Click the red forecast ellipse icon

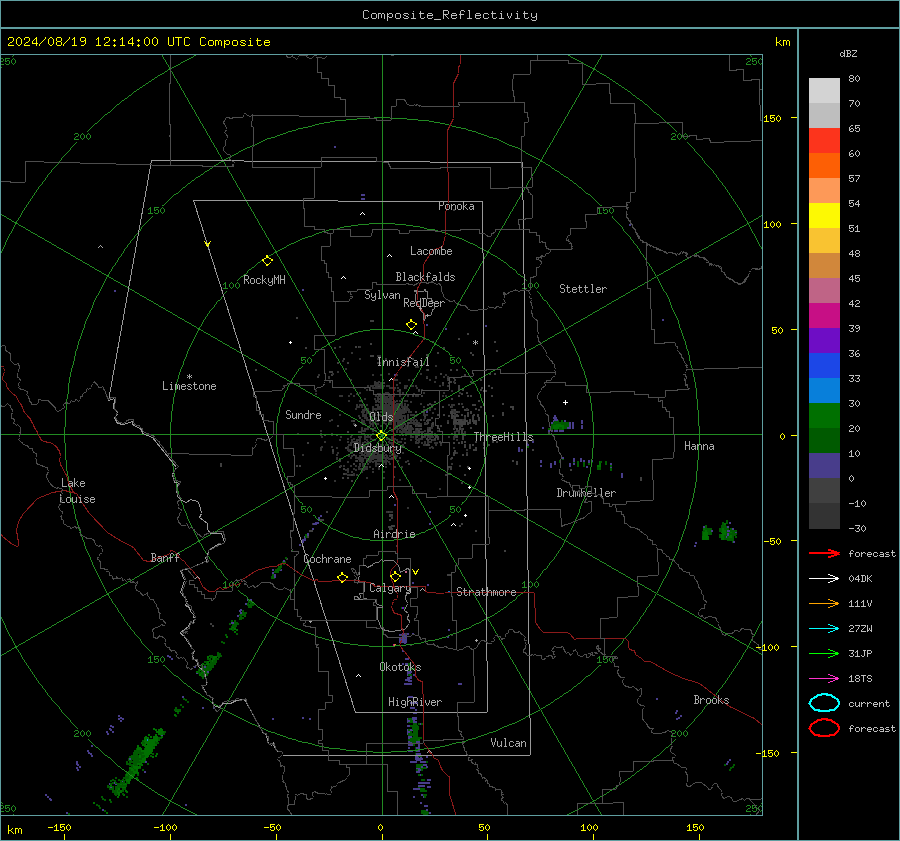coord(824,728)
